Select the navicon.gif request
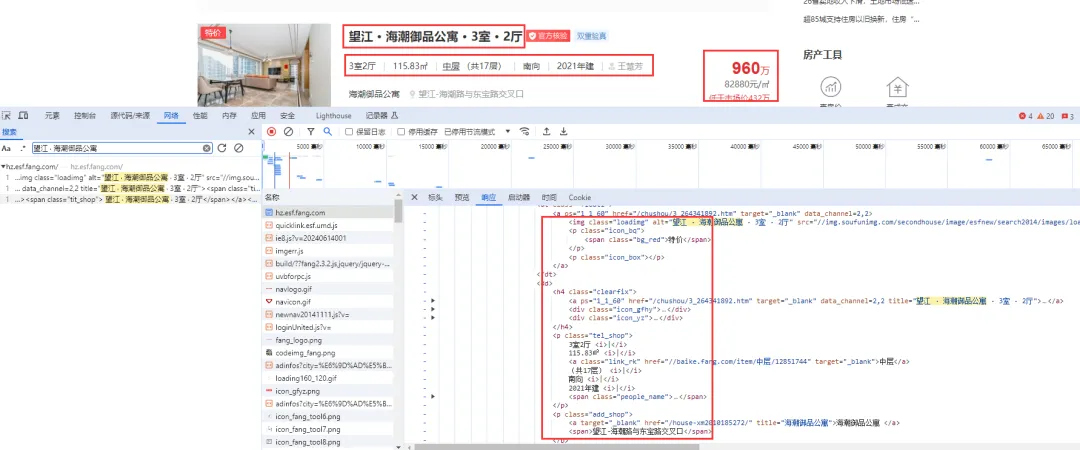Image resolution: width=1080 pixels, height=450 pixels. 329,302
